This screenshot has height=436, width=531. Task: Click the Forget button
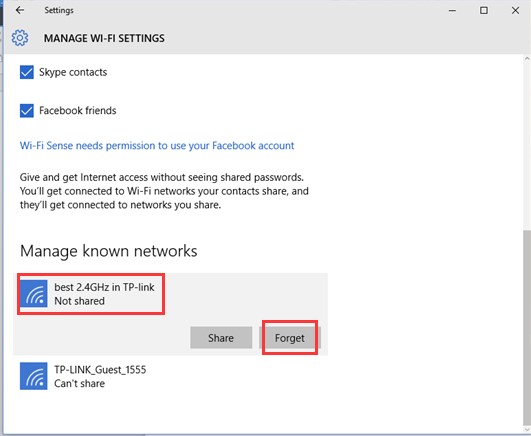tap(290, 338)
